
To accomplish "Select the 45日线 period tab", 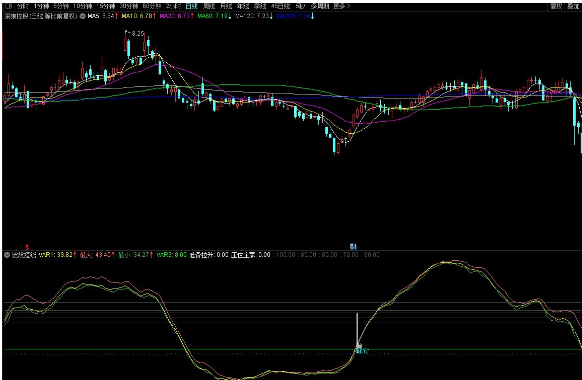I will [x=280, y=6].
